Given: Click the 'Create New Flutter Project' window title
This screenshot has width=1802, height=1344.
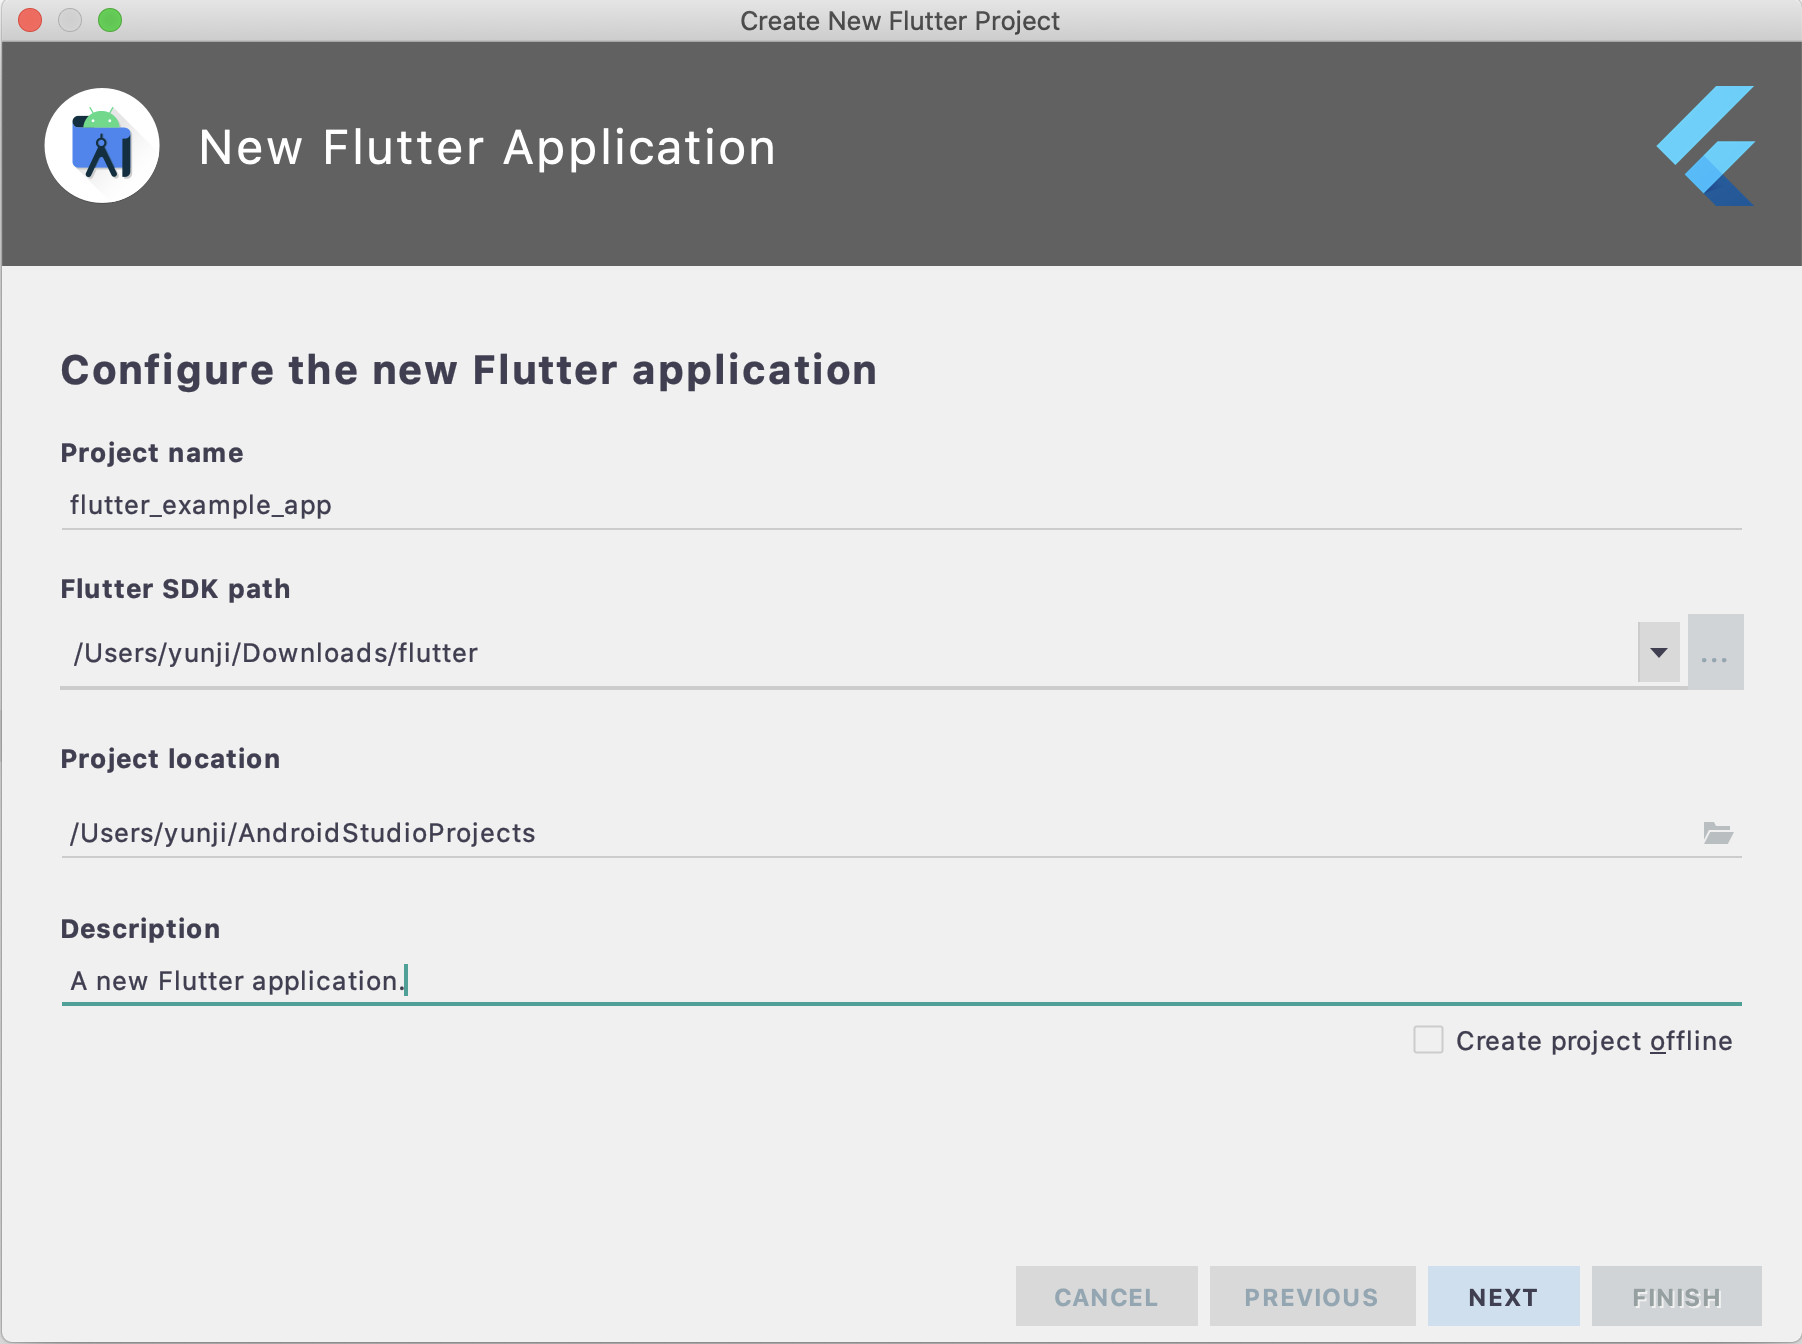Looking at the screenshot, I should point(900,21).
